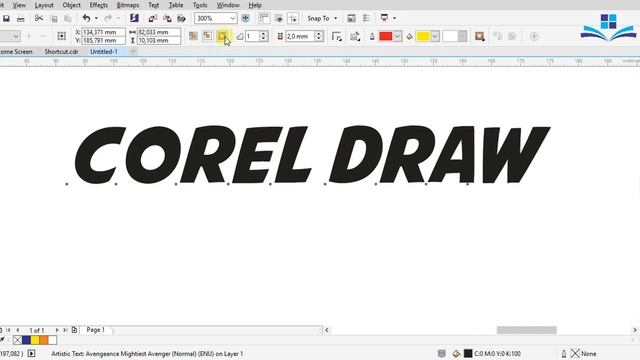Open the yellow fill color dropdown
640x360 pixels.
tap(435, 36)
